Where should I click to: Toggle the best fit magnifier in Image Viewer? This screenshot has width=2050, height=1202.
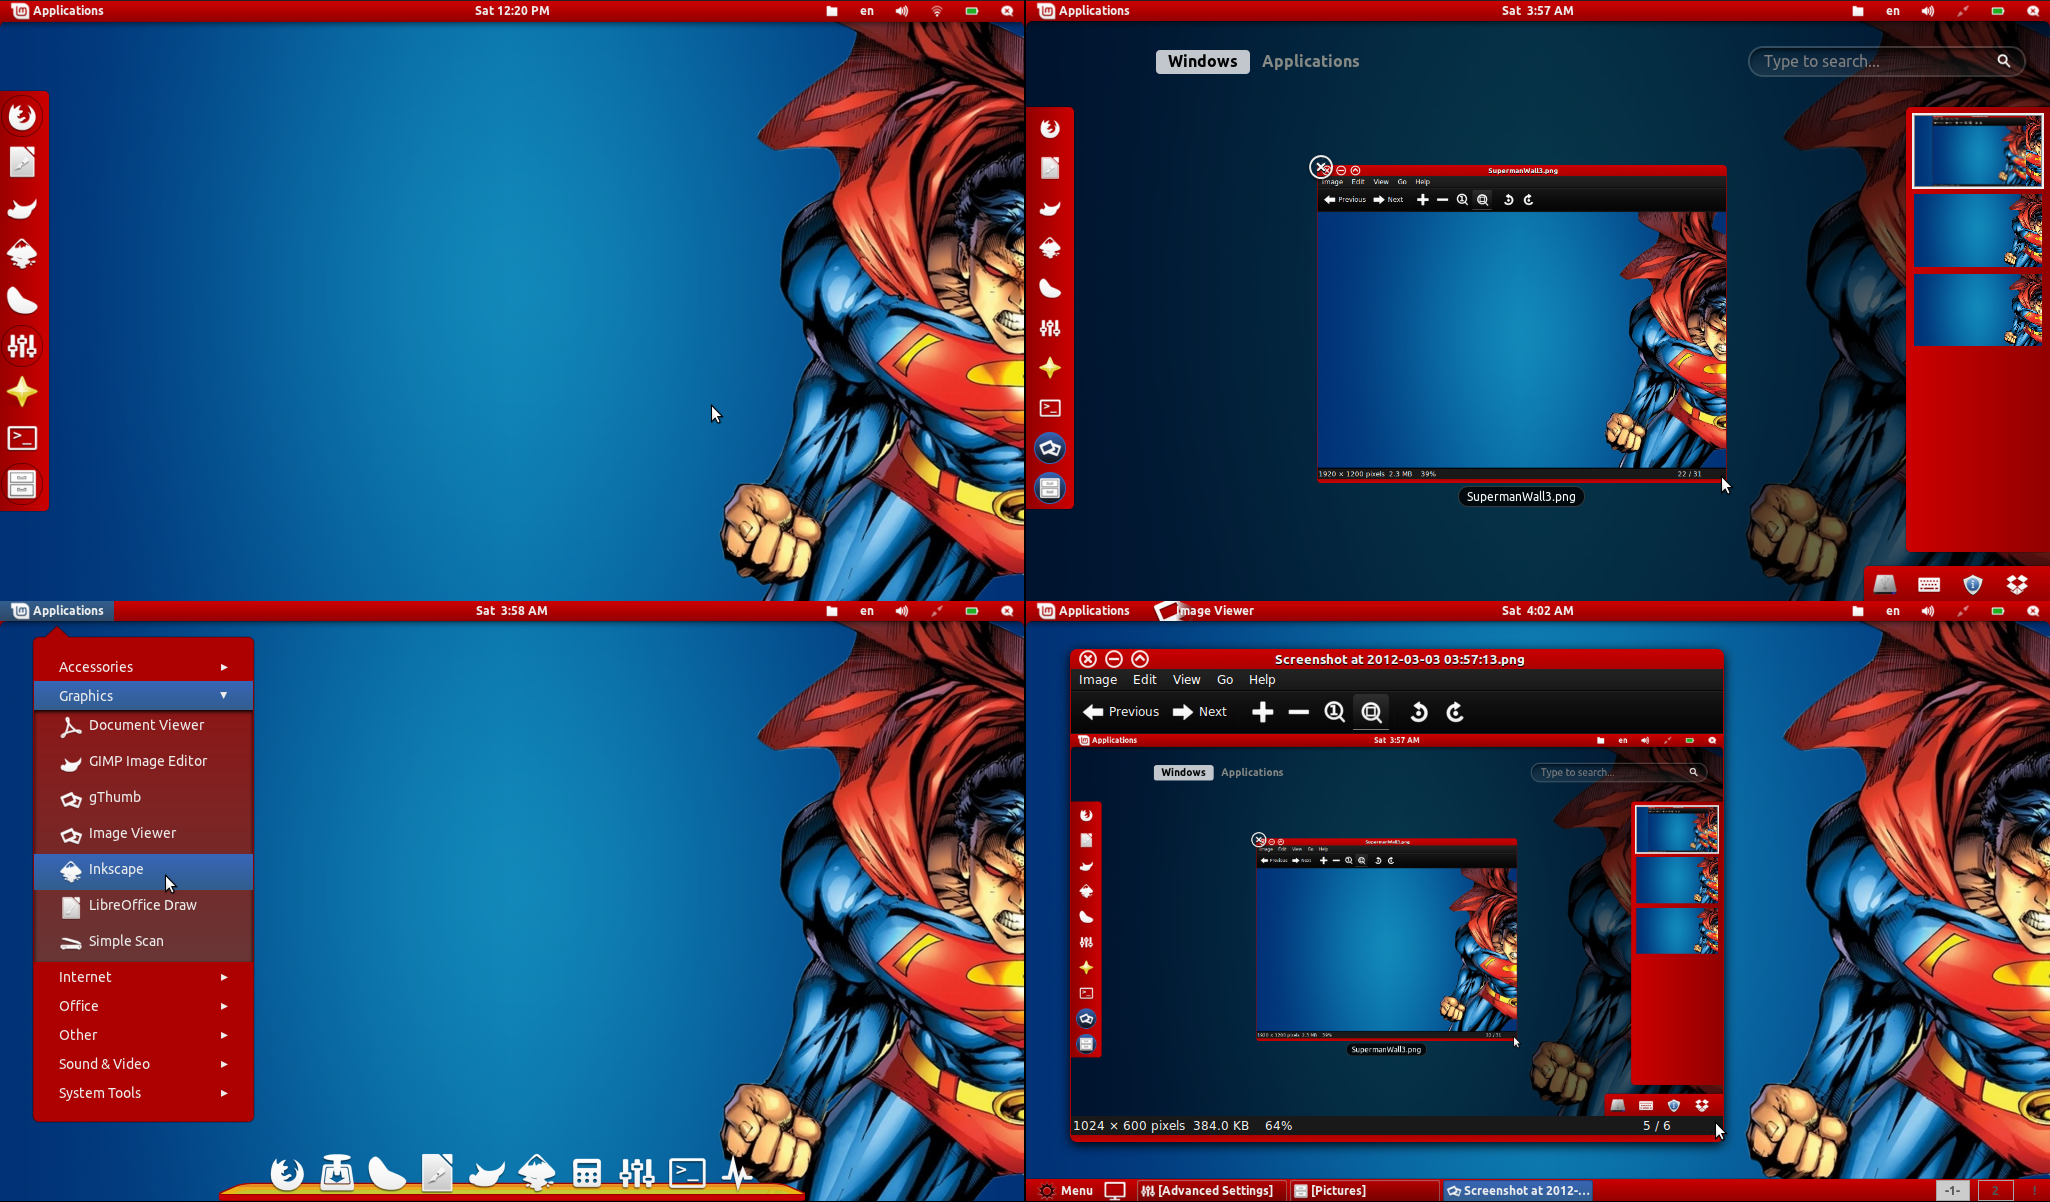point(1372,712)
